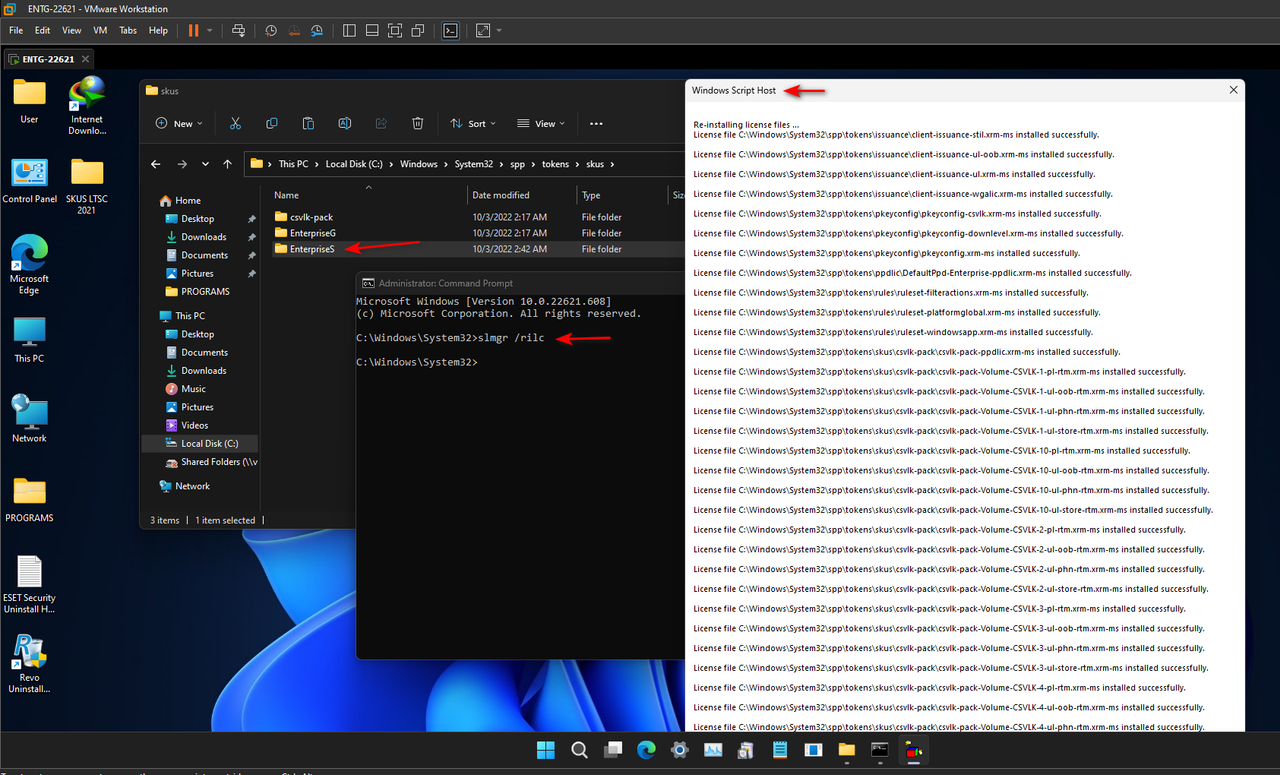Open Settings gear from the taskbar

(680, 750)
